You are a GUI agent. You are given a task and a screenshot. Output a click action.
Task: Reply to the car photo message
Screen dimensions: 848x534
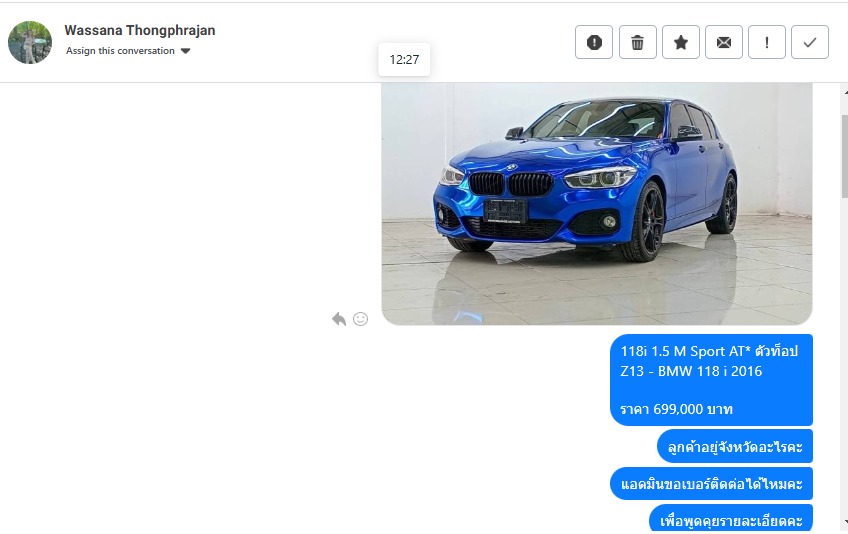[339, 319]
